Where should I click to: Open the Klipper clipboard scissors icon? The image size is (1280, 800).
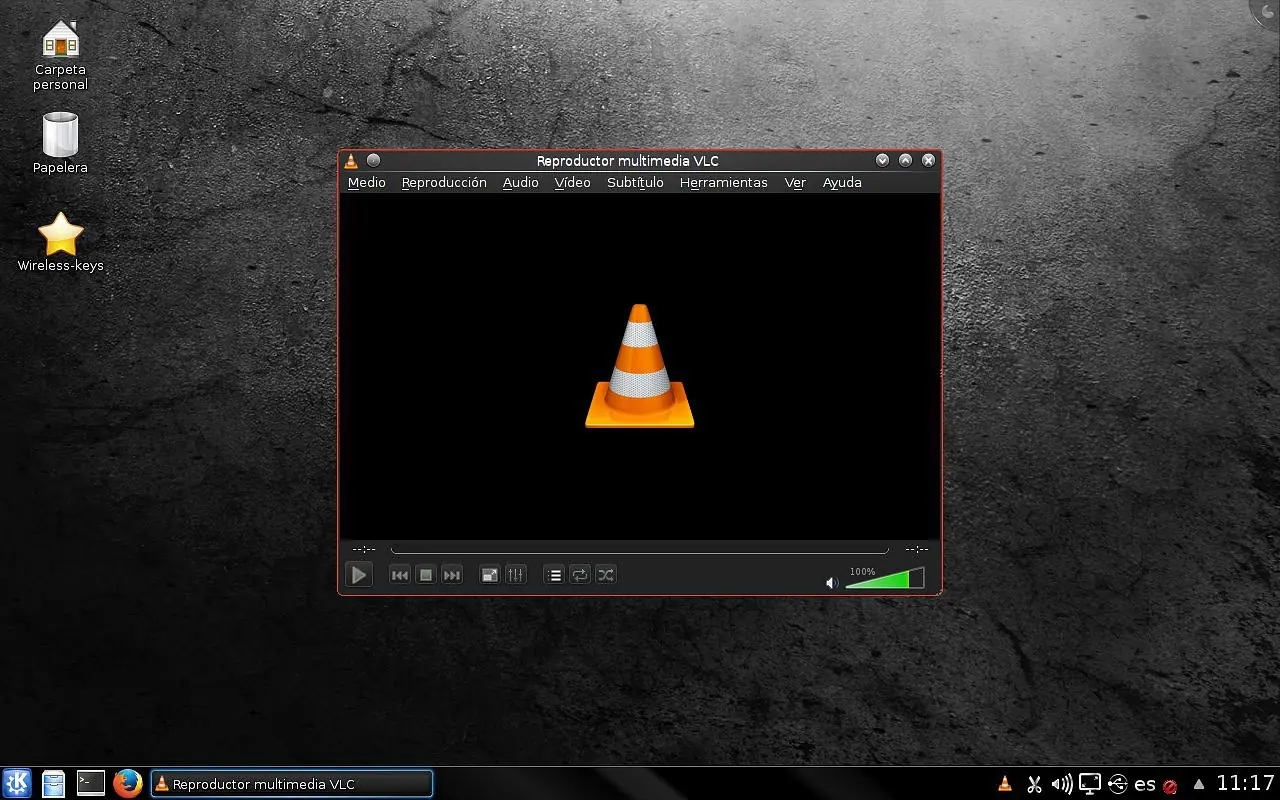[x=1034, y=784]
